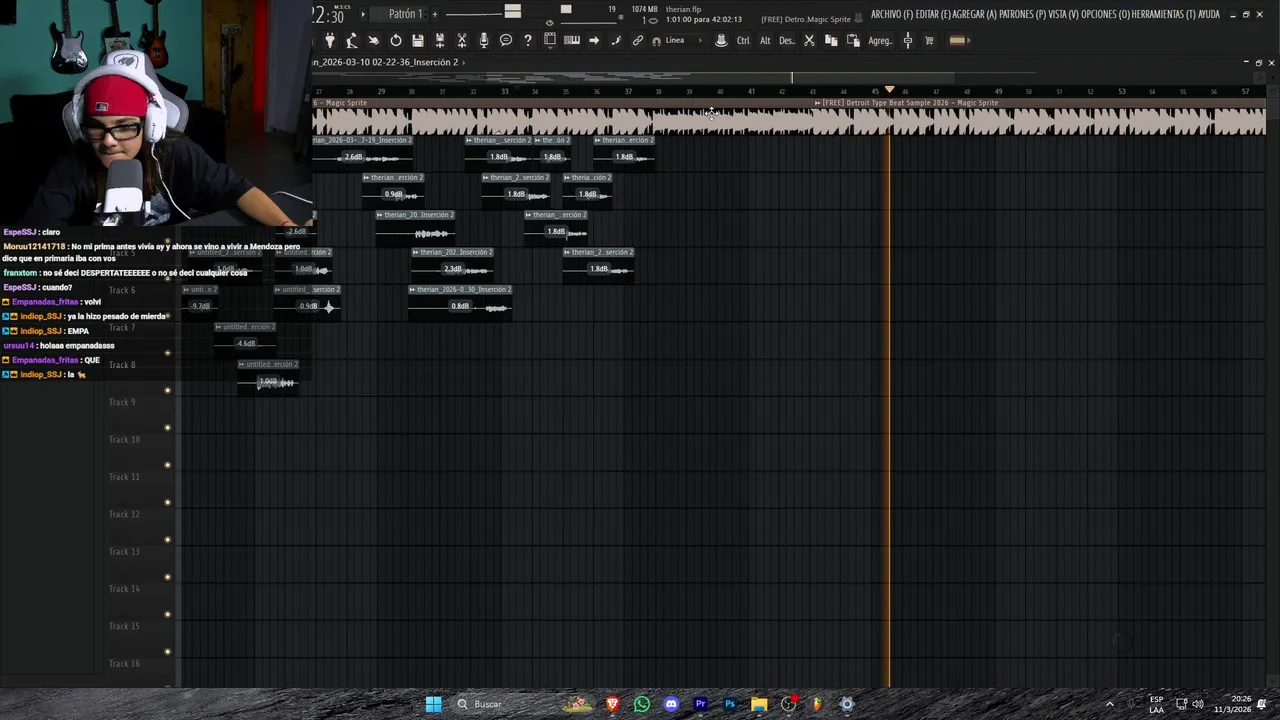Open the EDITAR (E) menu
Screen dimensions: 1280x720
tap(933, 14)
